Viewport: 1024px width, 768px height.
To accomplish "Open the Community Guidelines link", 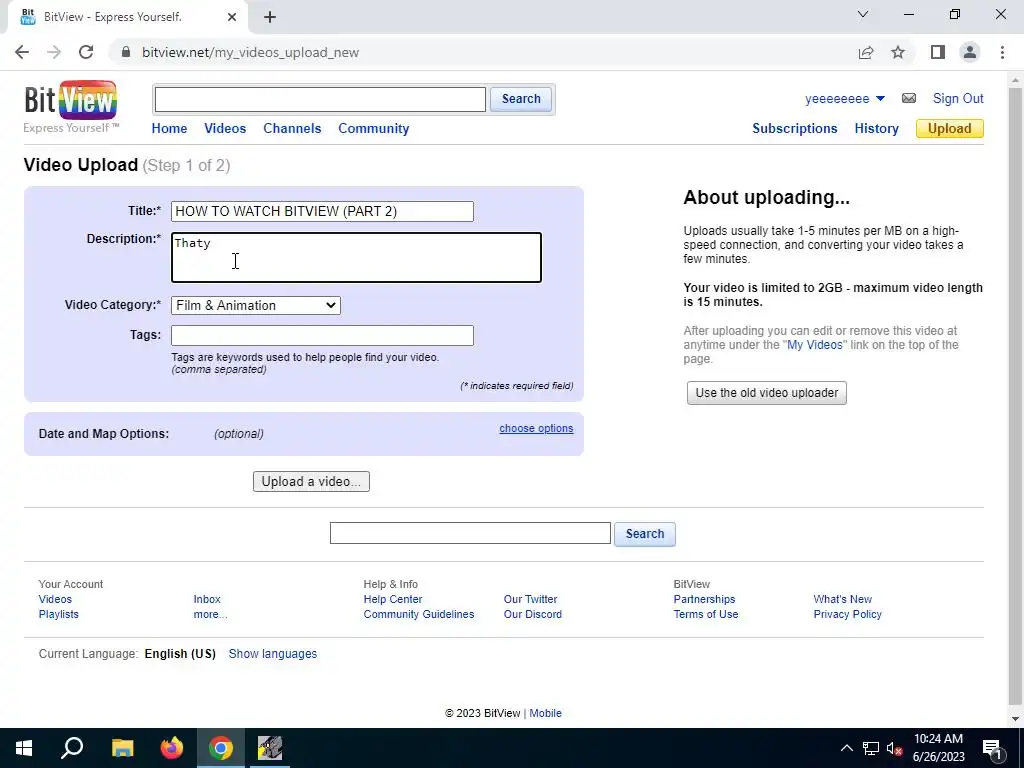I will pos(419,615).
